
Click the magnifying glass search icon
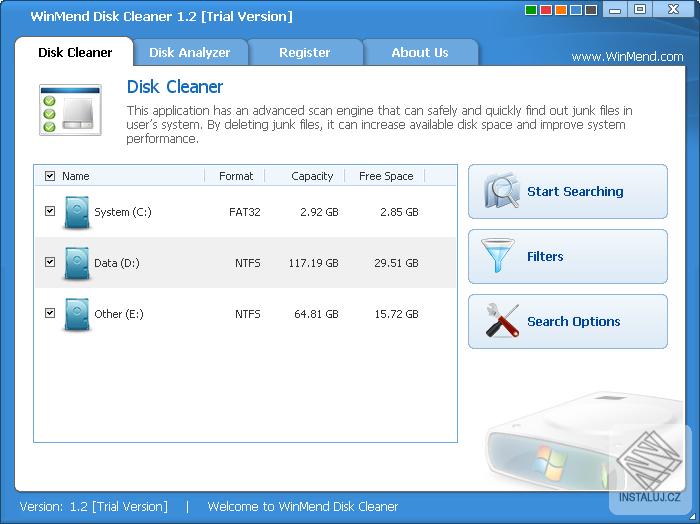point(502,191)
